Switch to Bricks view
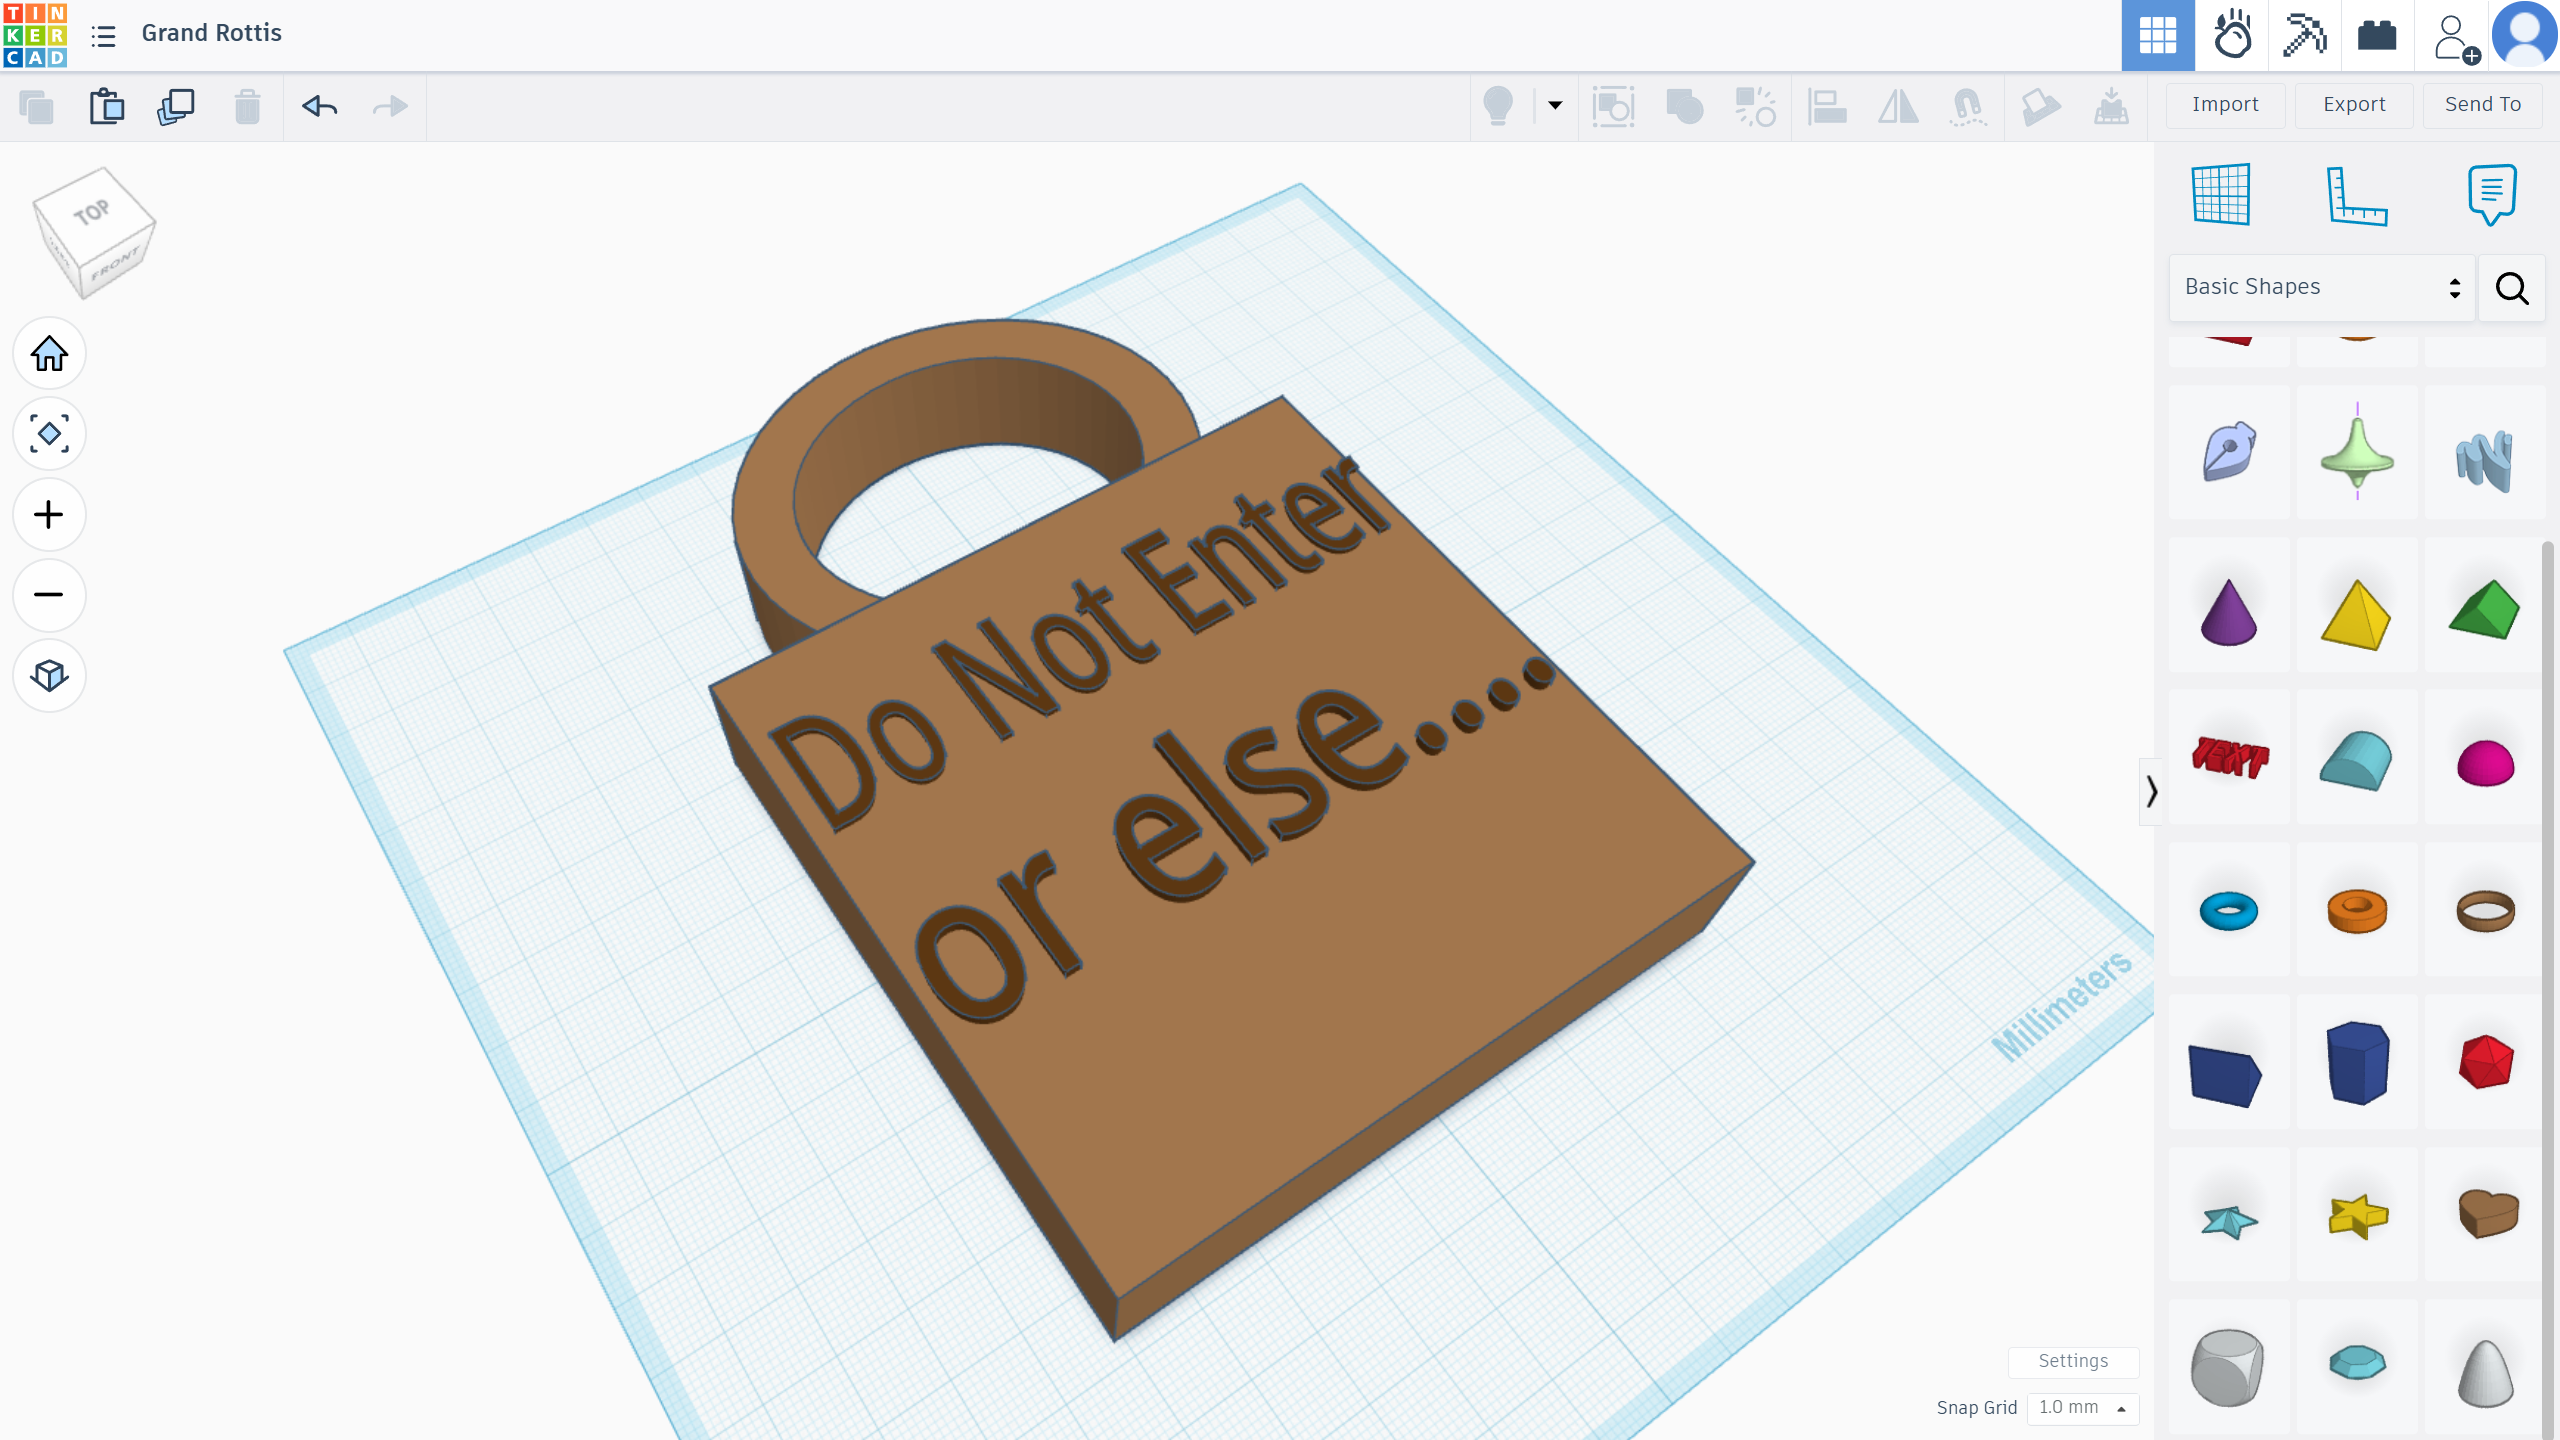The width and height of the screenshot is (2560, 1440). click(2377, 36)
